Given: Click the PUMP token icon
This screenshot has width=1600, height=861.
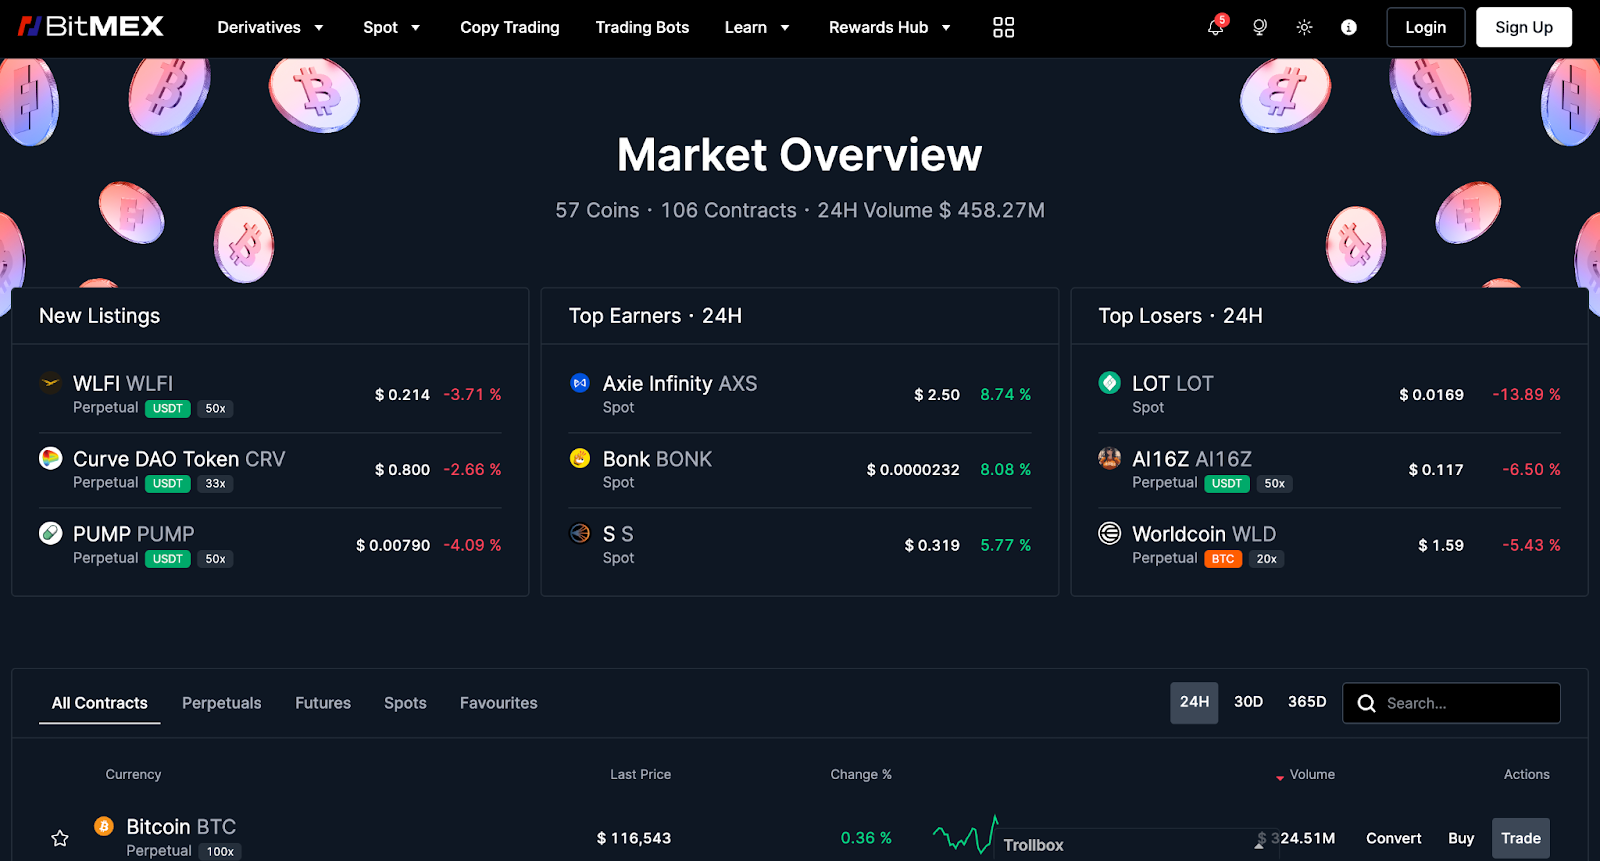Looking at the screenshot, I should pos(50,533).
